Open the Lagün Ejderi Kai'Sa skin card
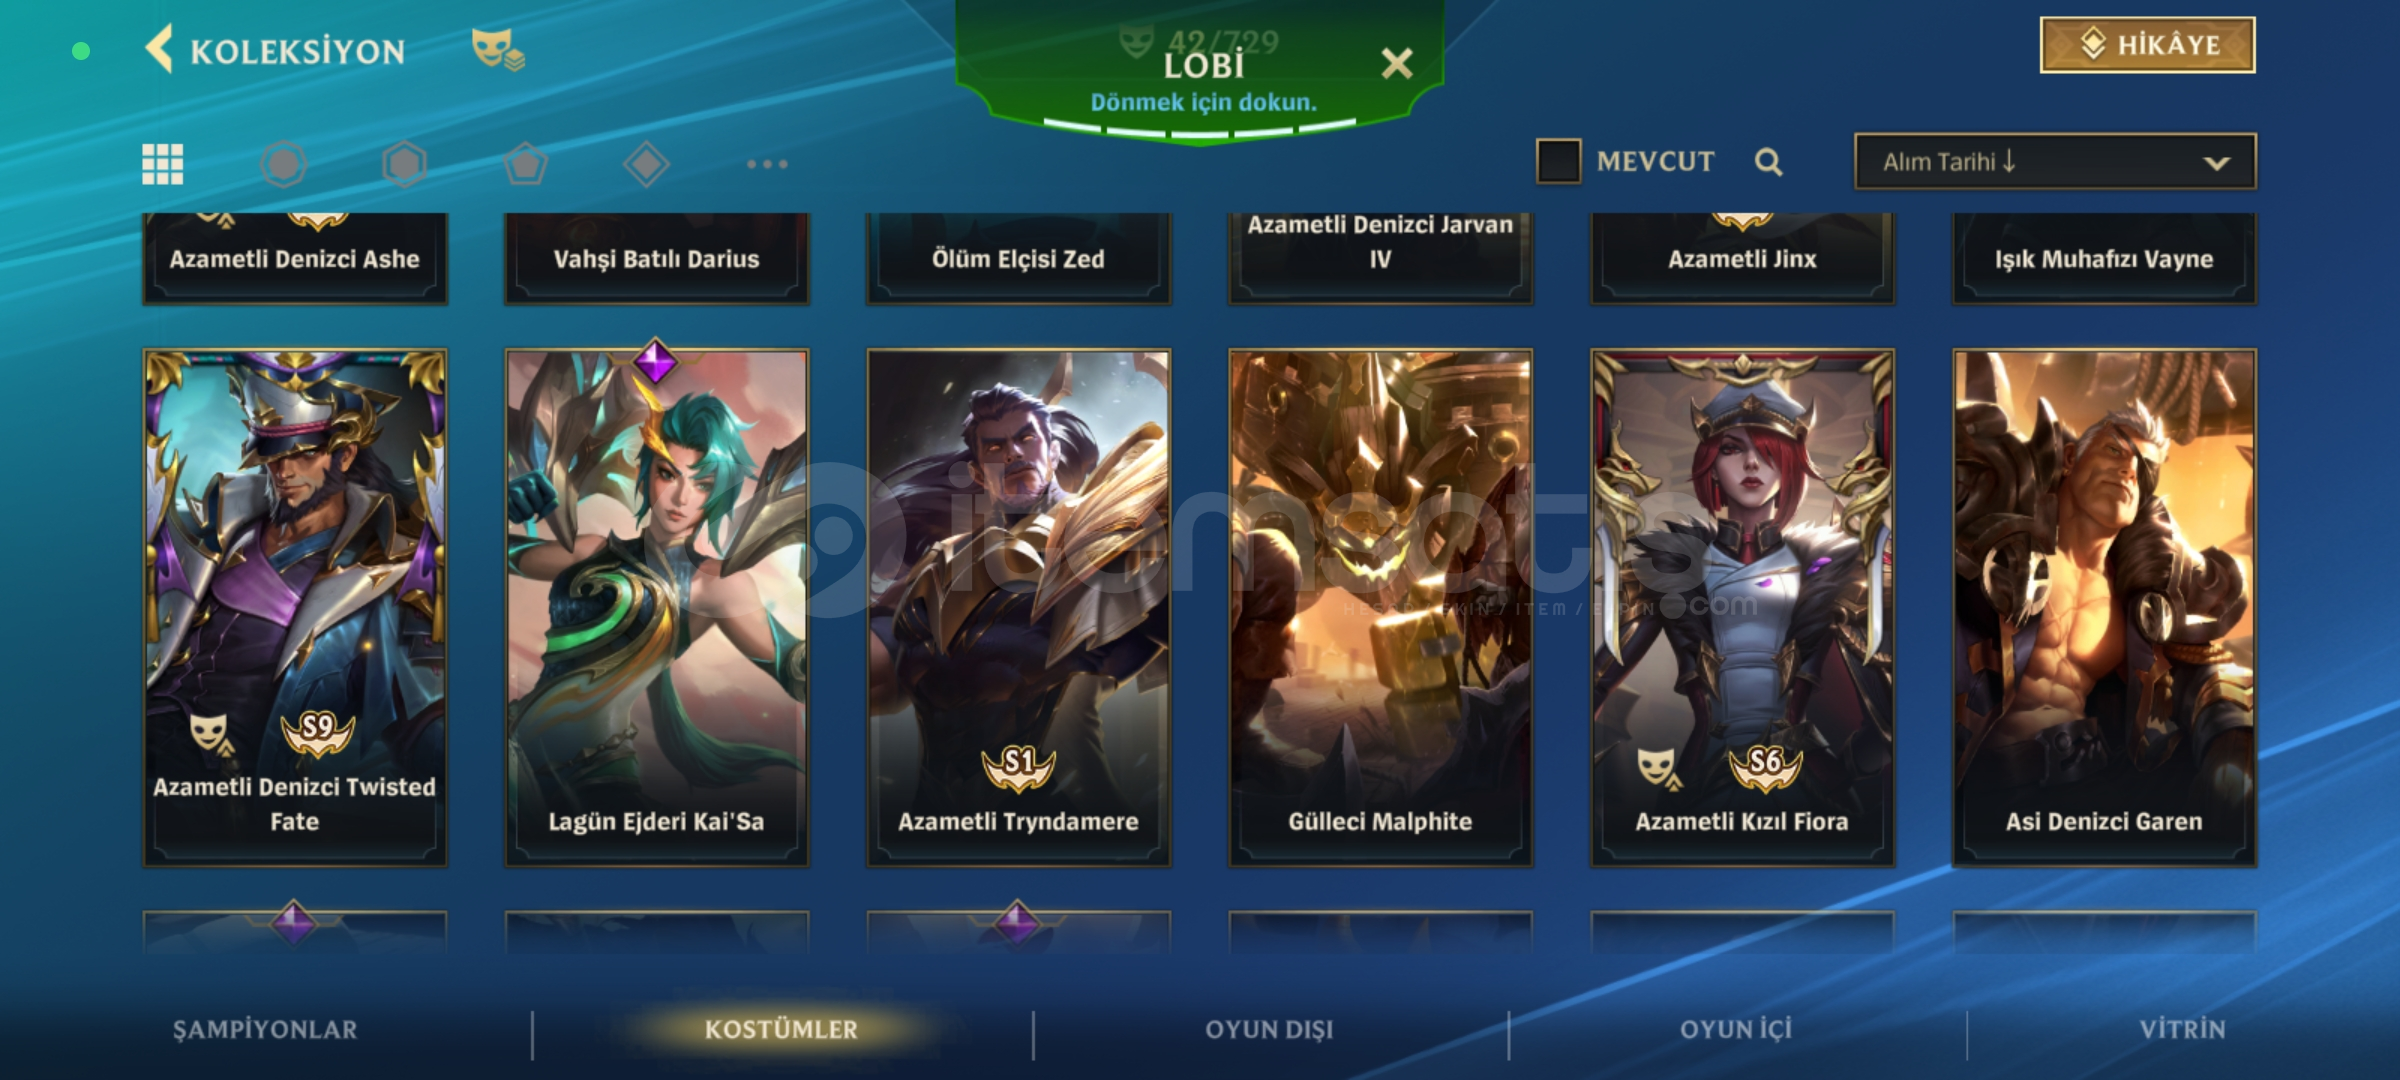Image resolution: width=2400 pixels, height=1080 pixels. [656, 607]
